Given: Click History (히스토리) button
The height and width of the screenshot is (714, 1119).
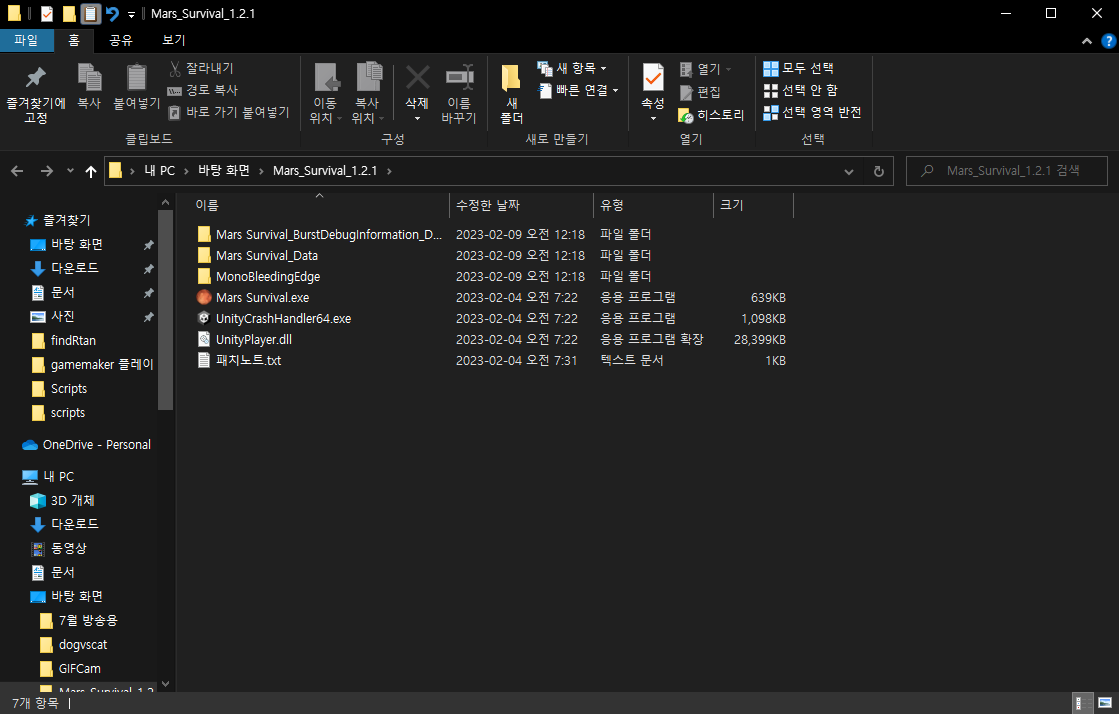Looking at the screenshot, I should coord(711,115).
